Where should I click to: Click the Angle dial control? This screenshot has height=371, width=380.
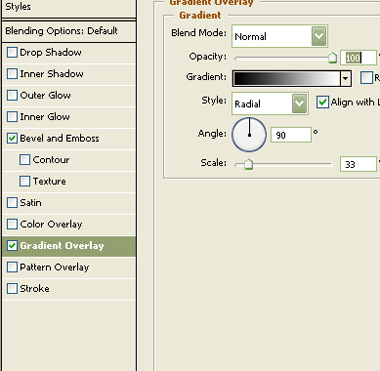(249, 135)
